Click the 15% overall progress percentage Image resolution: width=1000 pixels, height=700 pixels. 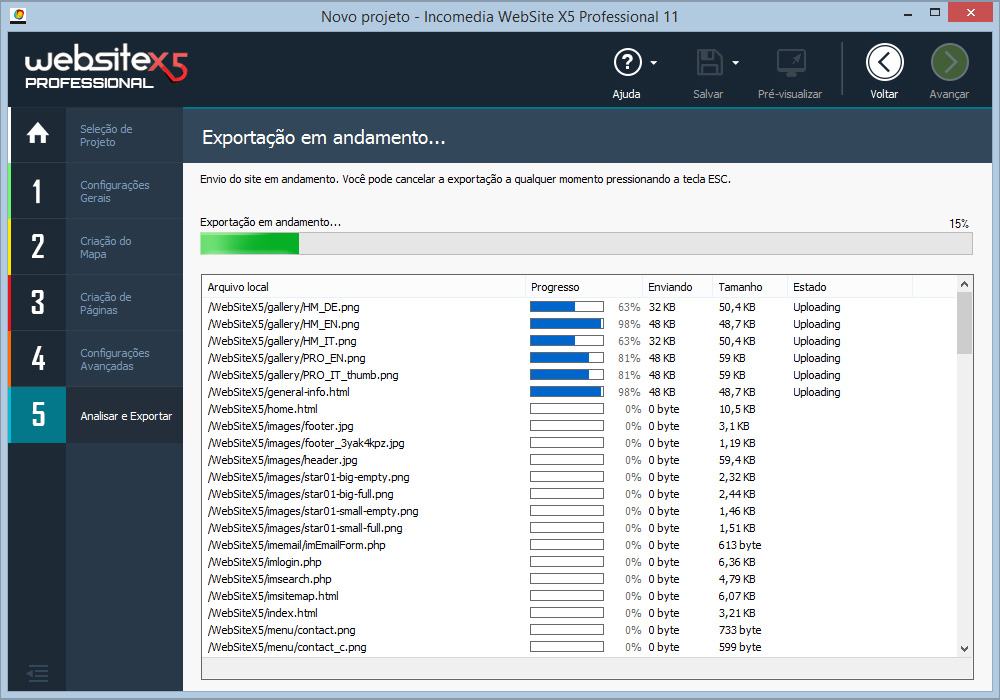pyautogui.click(x=959, y=224)
